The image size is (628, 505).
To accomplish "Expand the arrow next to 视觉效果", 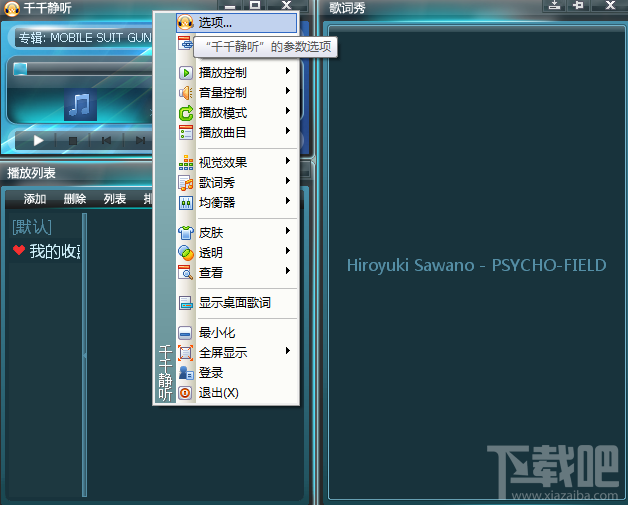I will pos(288,161).
